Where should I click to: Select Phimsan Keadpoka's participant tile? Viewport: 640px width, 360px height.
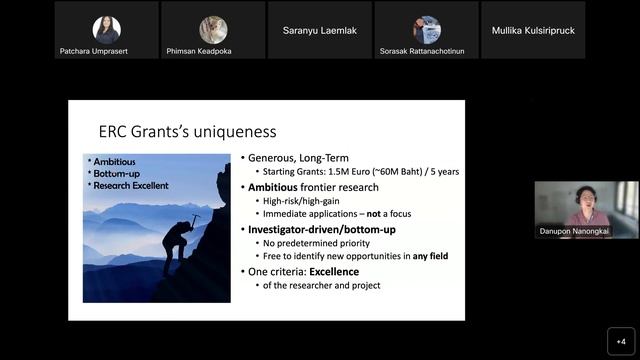tap(213, 30)
